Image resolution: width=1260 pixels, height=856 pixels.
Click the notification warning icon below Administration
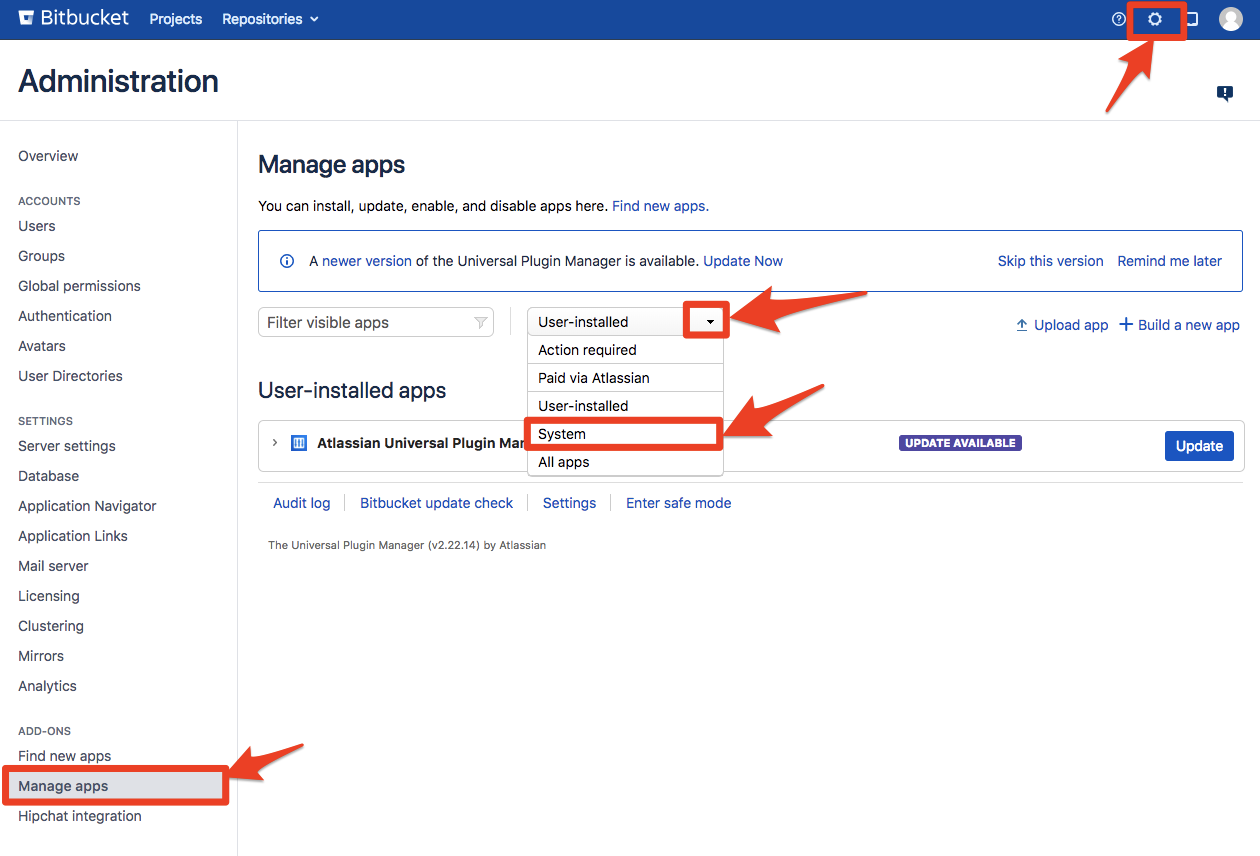tap(1225, 93)
